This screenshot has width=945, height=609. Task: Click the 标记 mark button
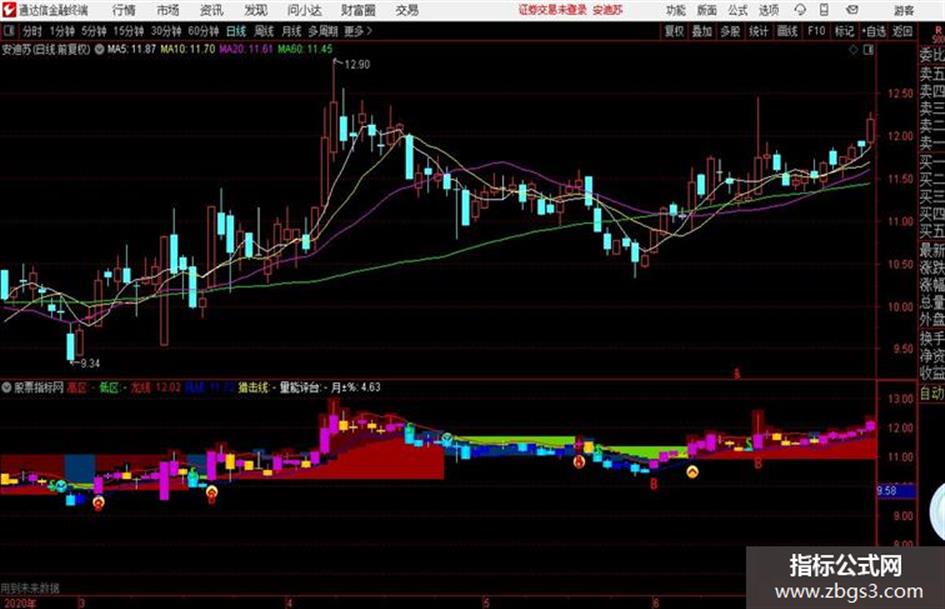tap(844, 31)
